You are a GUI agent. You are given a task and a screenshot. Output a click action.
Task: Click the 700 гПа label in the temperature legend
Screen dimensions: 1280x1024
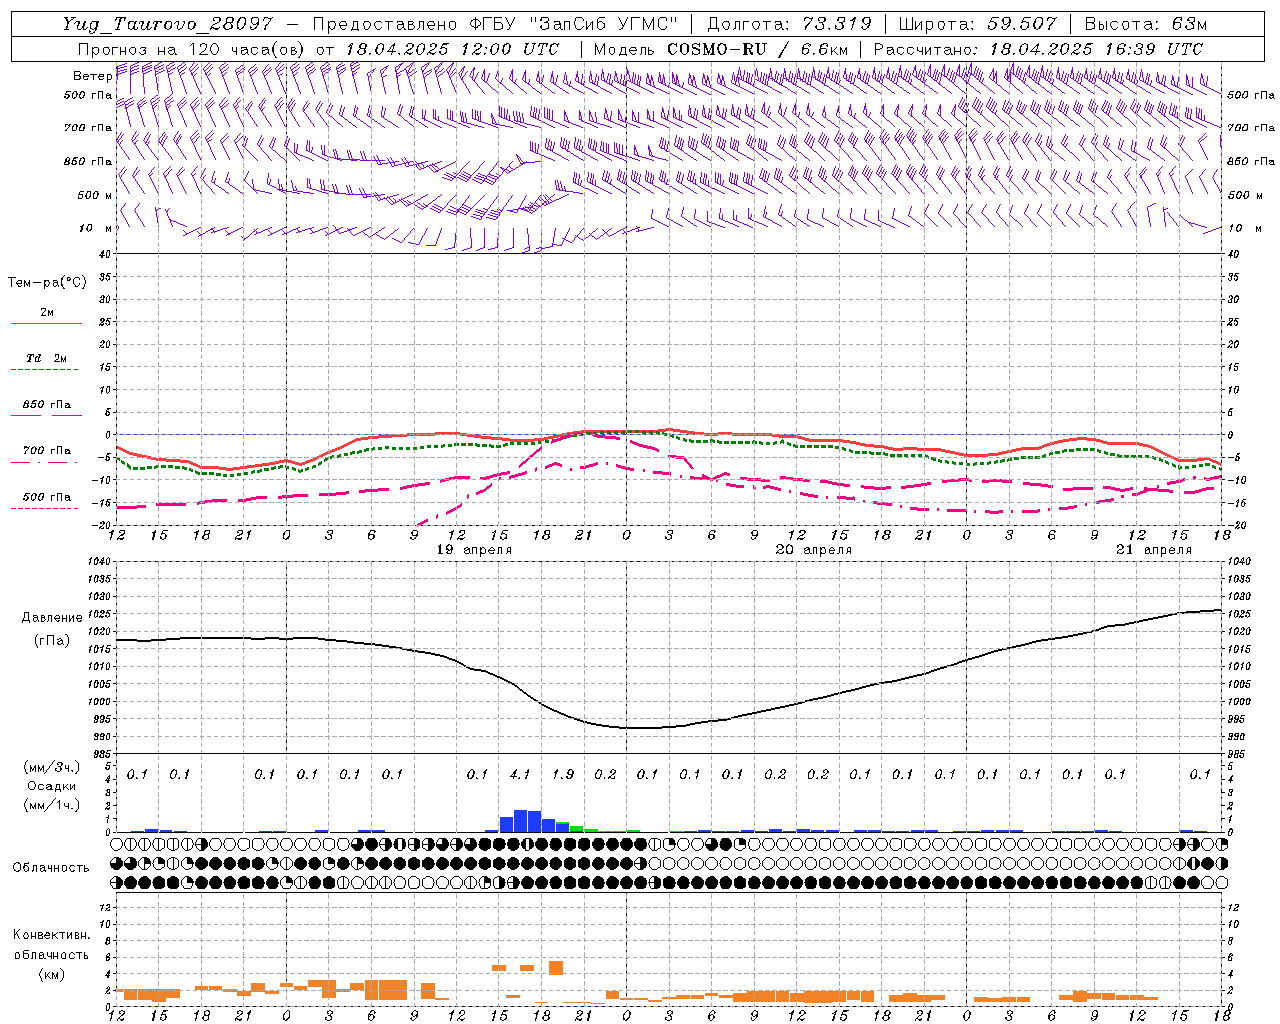click(47, 451)
